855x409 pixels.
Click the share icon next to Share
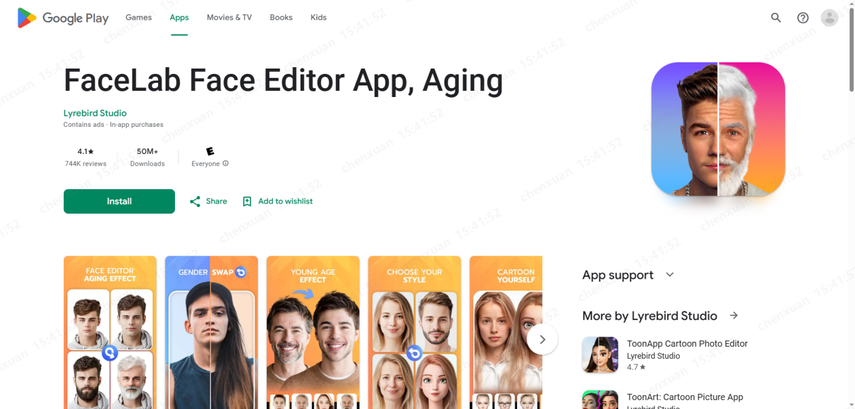pos(195,201)
